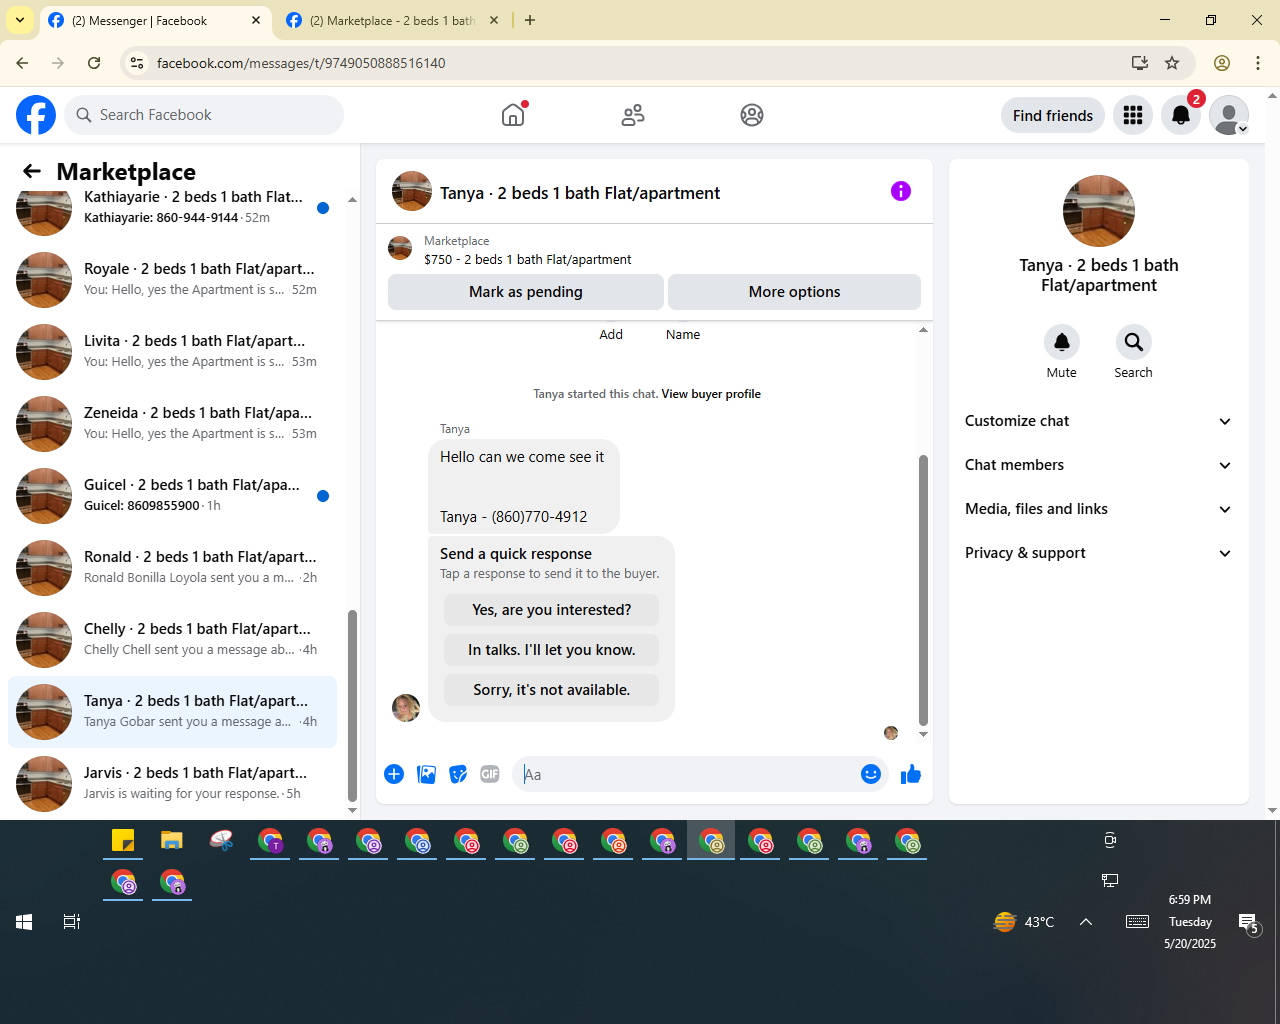This screenshot has height=1024, width=1280.
Task: Open the taskbar clock showing 6:59 PM
Action: coord(1190,922)
